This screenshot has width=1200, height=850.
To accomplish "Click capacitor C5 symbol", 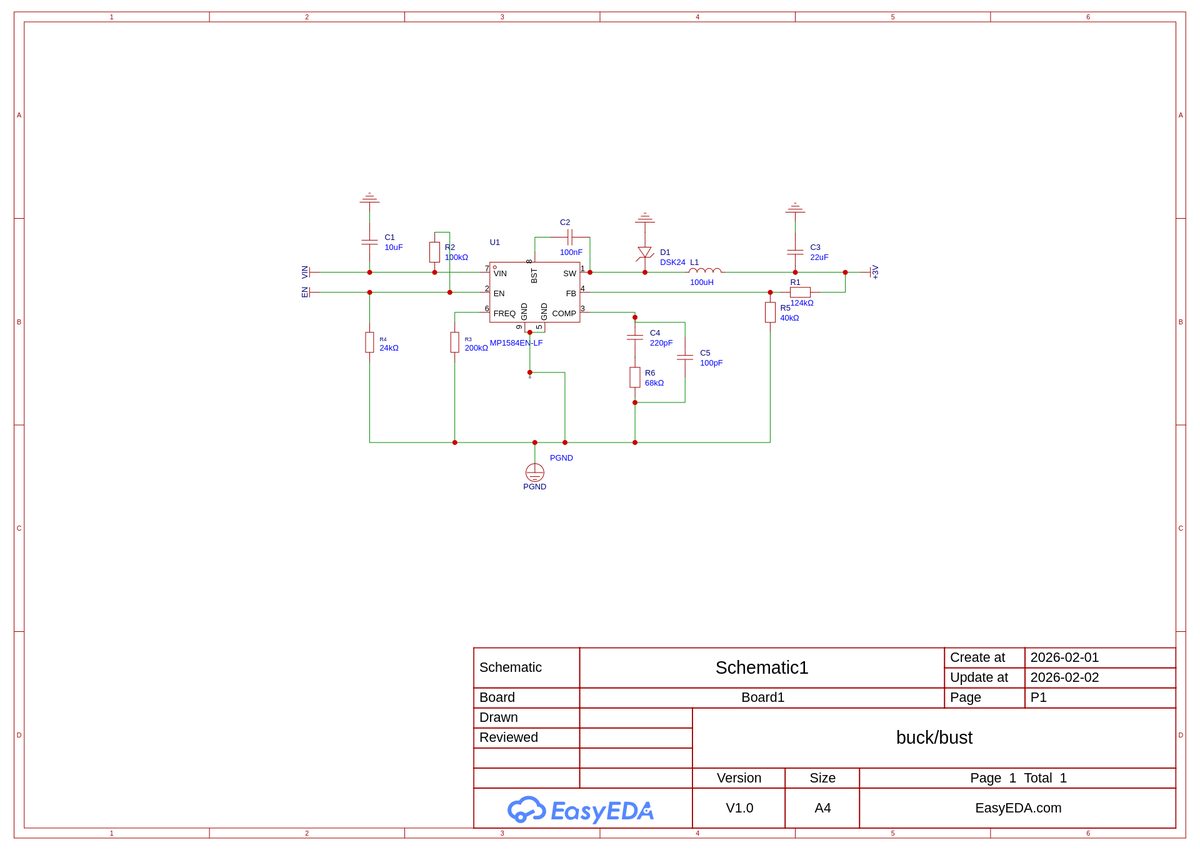I will (x=685, y=357).
